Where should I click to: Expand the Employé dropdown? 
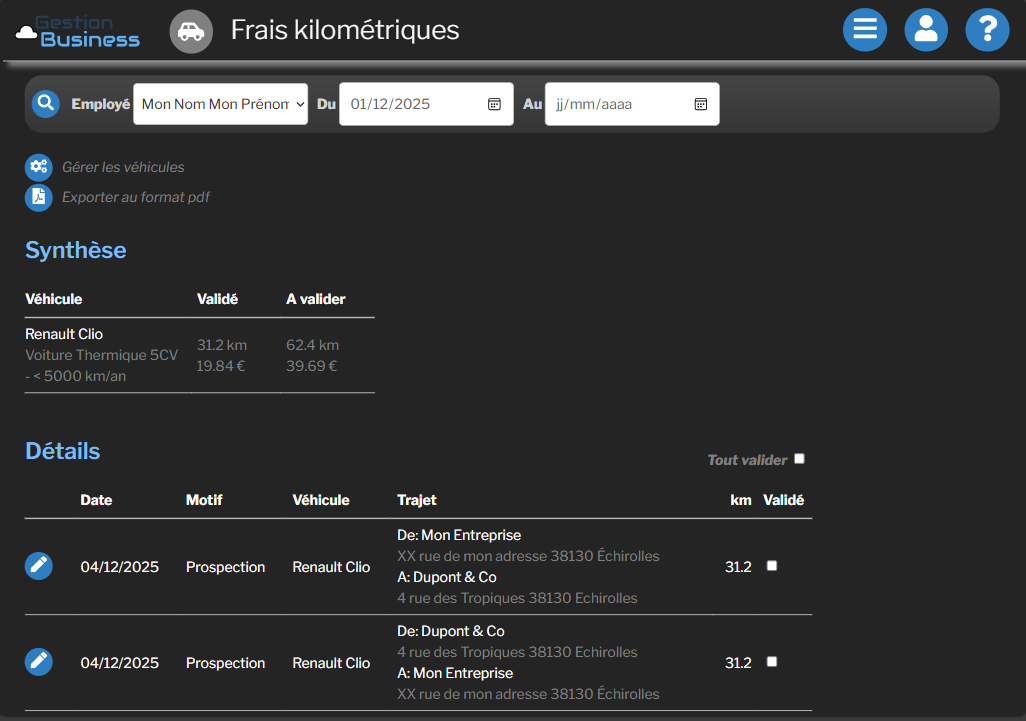click(x=220, y=104)
